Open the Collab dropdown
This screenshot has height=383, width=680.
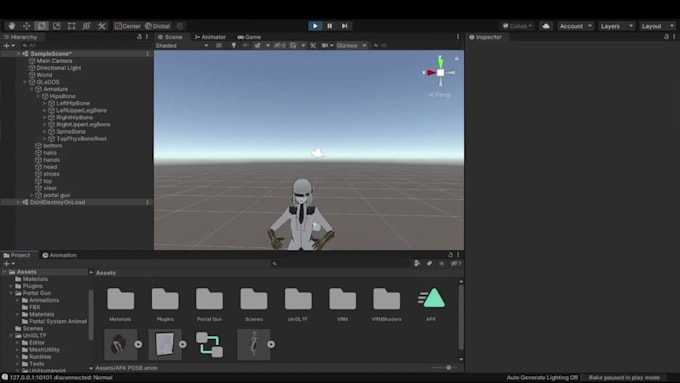click(x=517, y=26)
